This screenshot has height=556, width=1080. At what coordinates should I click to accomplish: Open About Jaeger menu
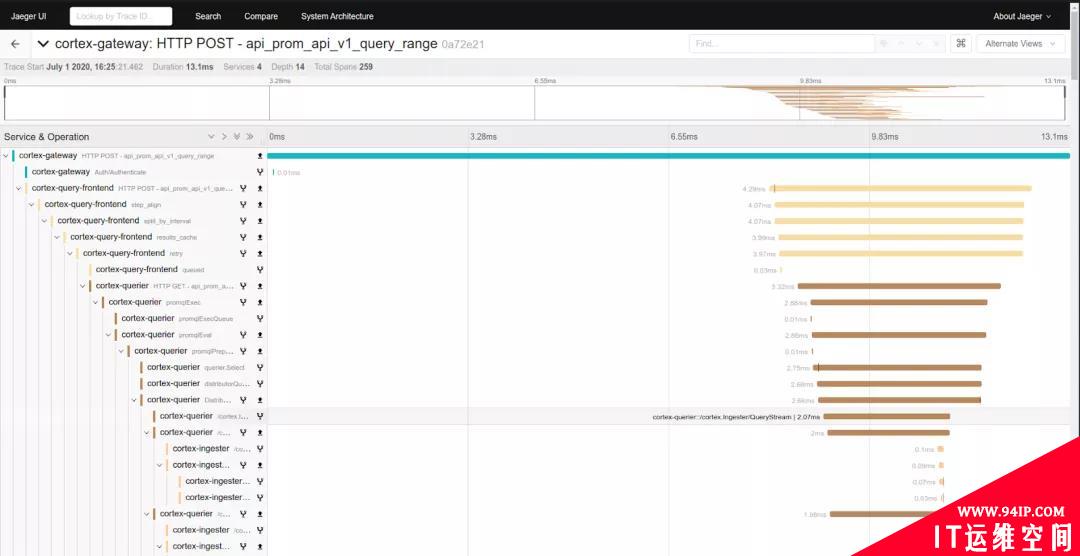1022,16
